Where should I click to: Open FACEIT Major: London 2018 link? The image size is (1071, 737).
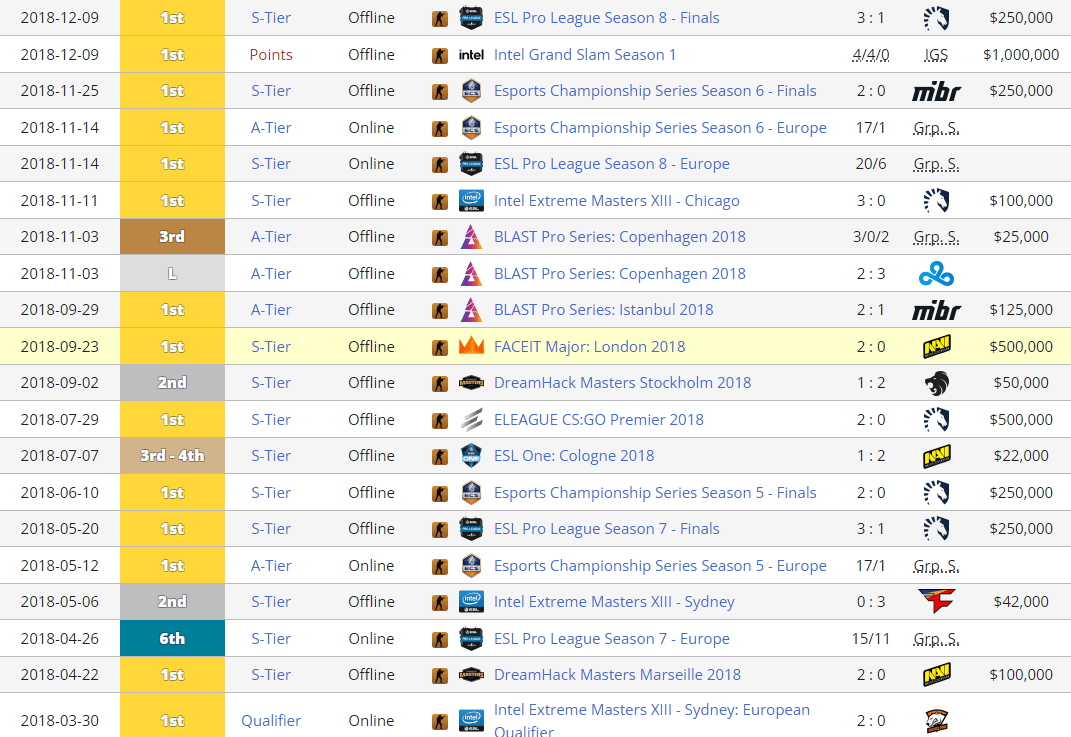click(589, 346)
